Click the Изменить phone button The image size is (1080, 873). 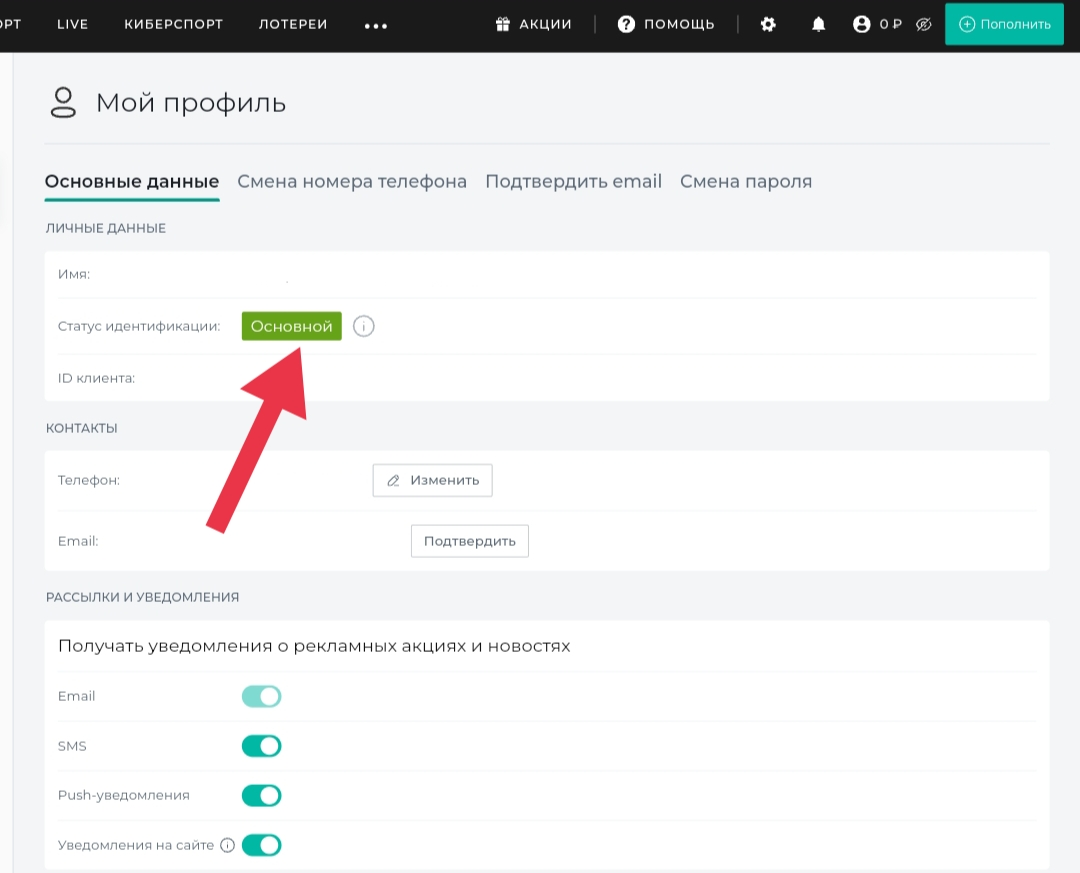click(x=433, y=480)
